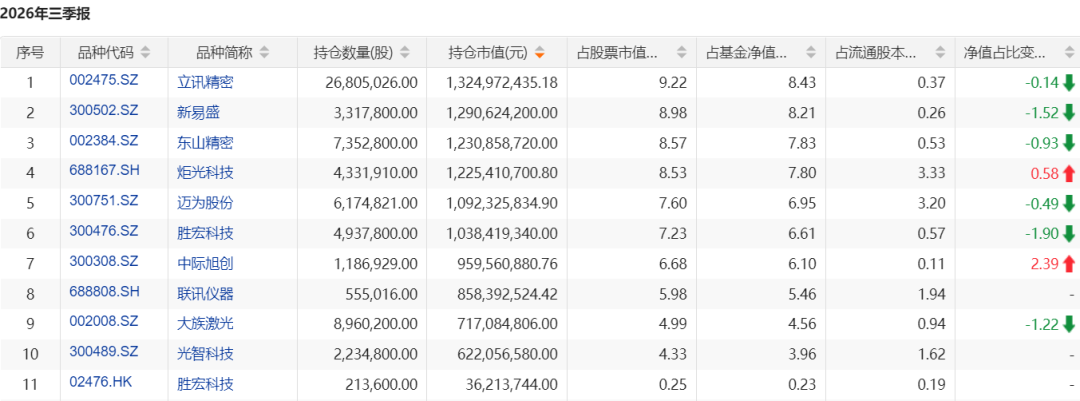Click the 序号 column header
Viewport: 1080px width, 401px height.
30,52
